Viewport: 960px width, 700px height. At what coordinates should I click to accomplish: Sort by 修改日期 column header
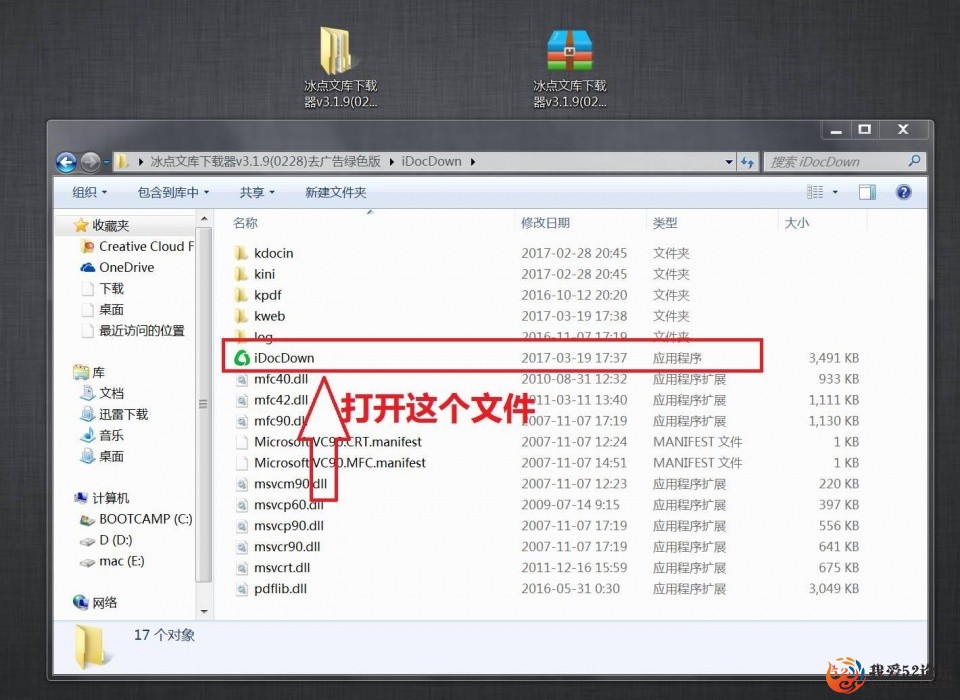545,223
